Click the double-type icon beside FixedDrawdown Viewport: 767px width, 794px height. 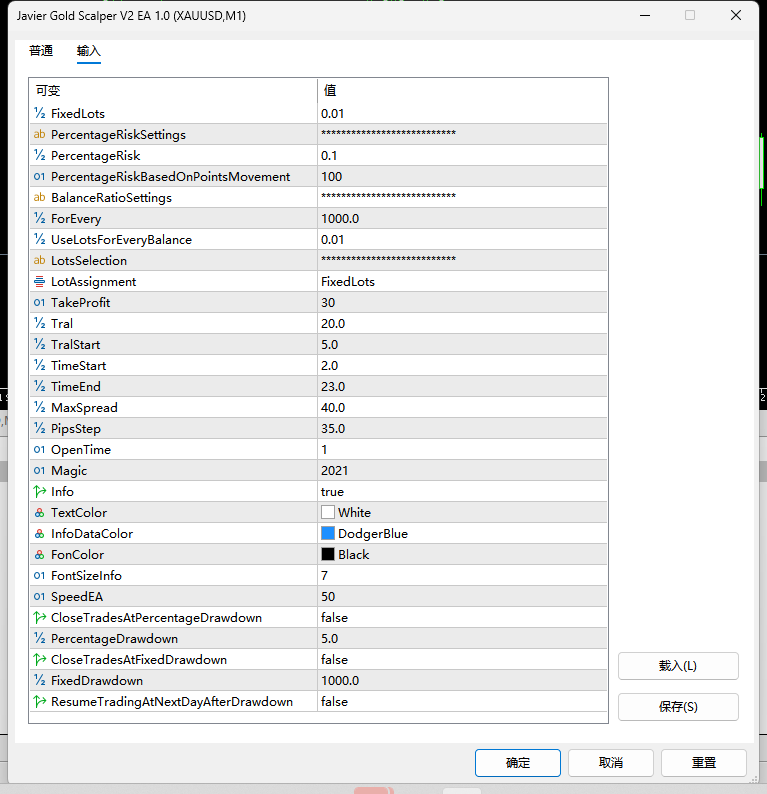pyautogui.click(x=39, y=681)
